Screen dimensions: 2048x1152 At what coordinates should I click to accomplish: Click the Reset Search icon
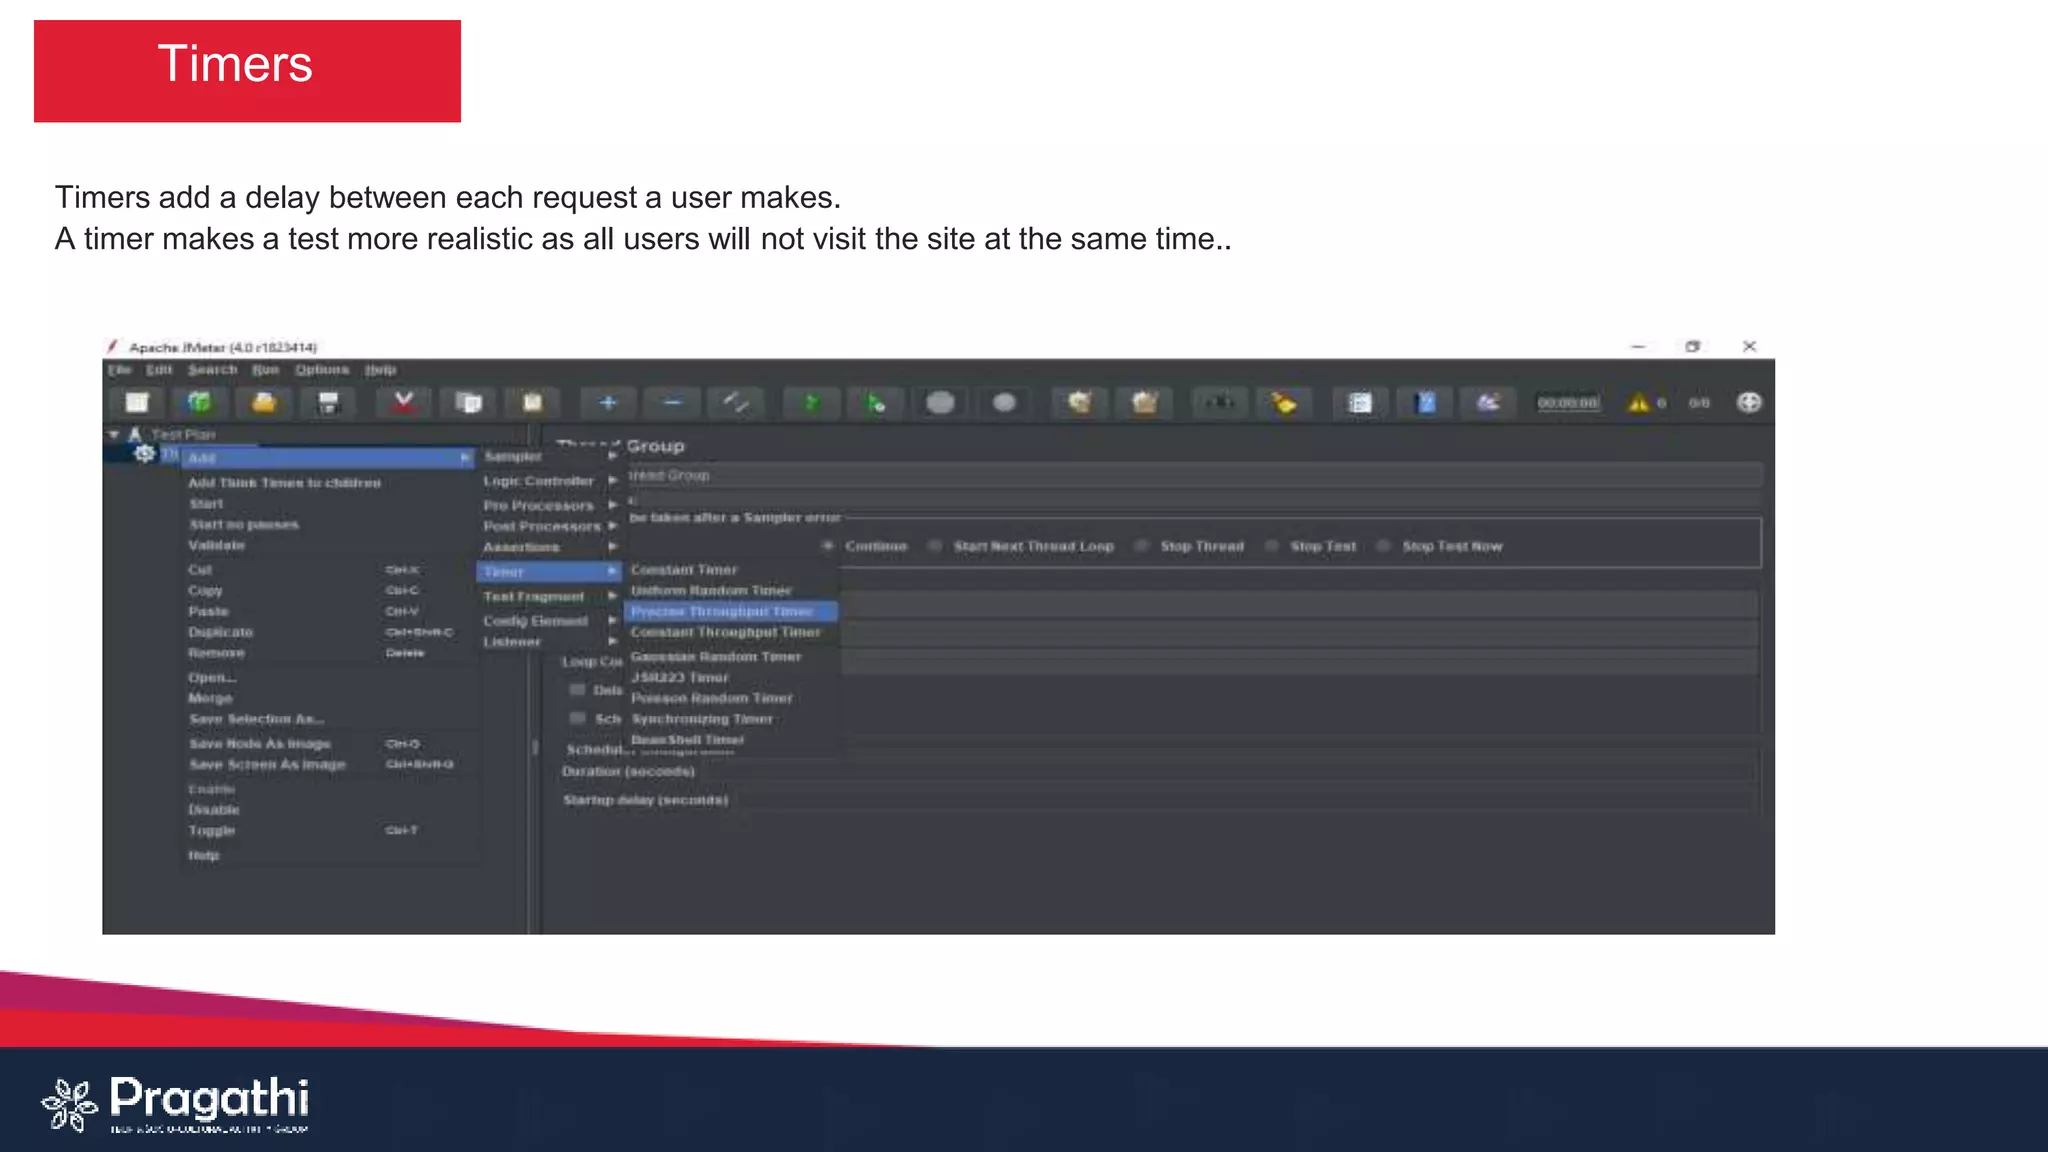point(1284,403)
